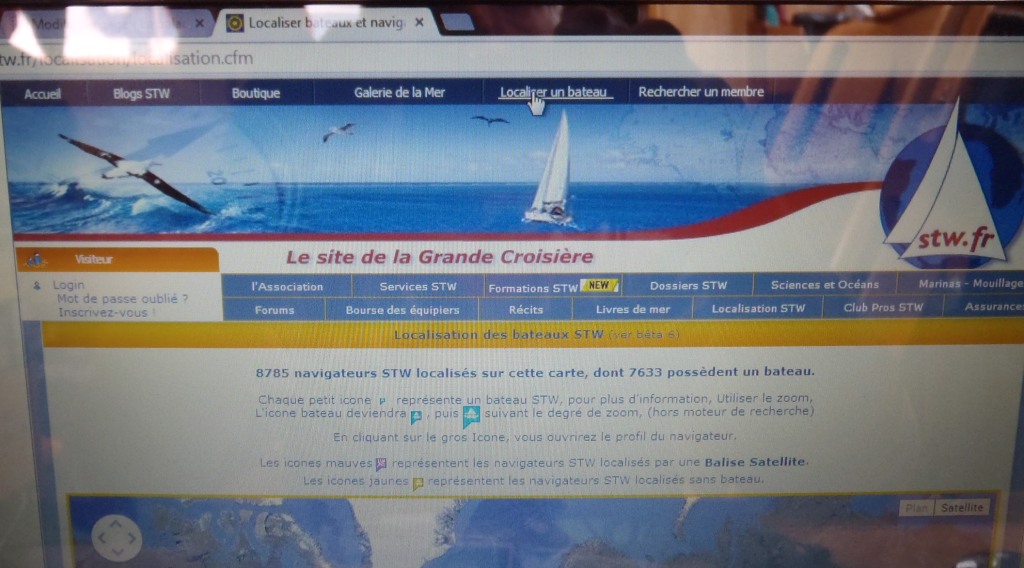This screenshot has height=568, width=1024.
Task: Open Club Pros STW tab
Action: (x=883, y=308)
